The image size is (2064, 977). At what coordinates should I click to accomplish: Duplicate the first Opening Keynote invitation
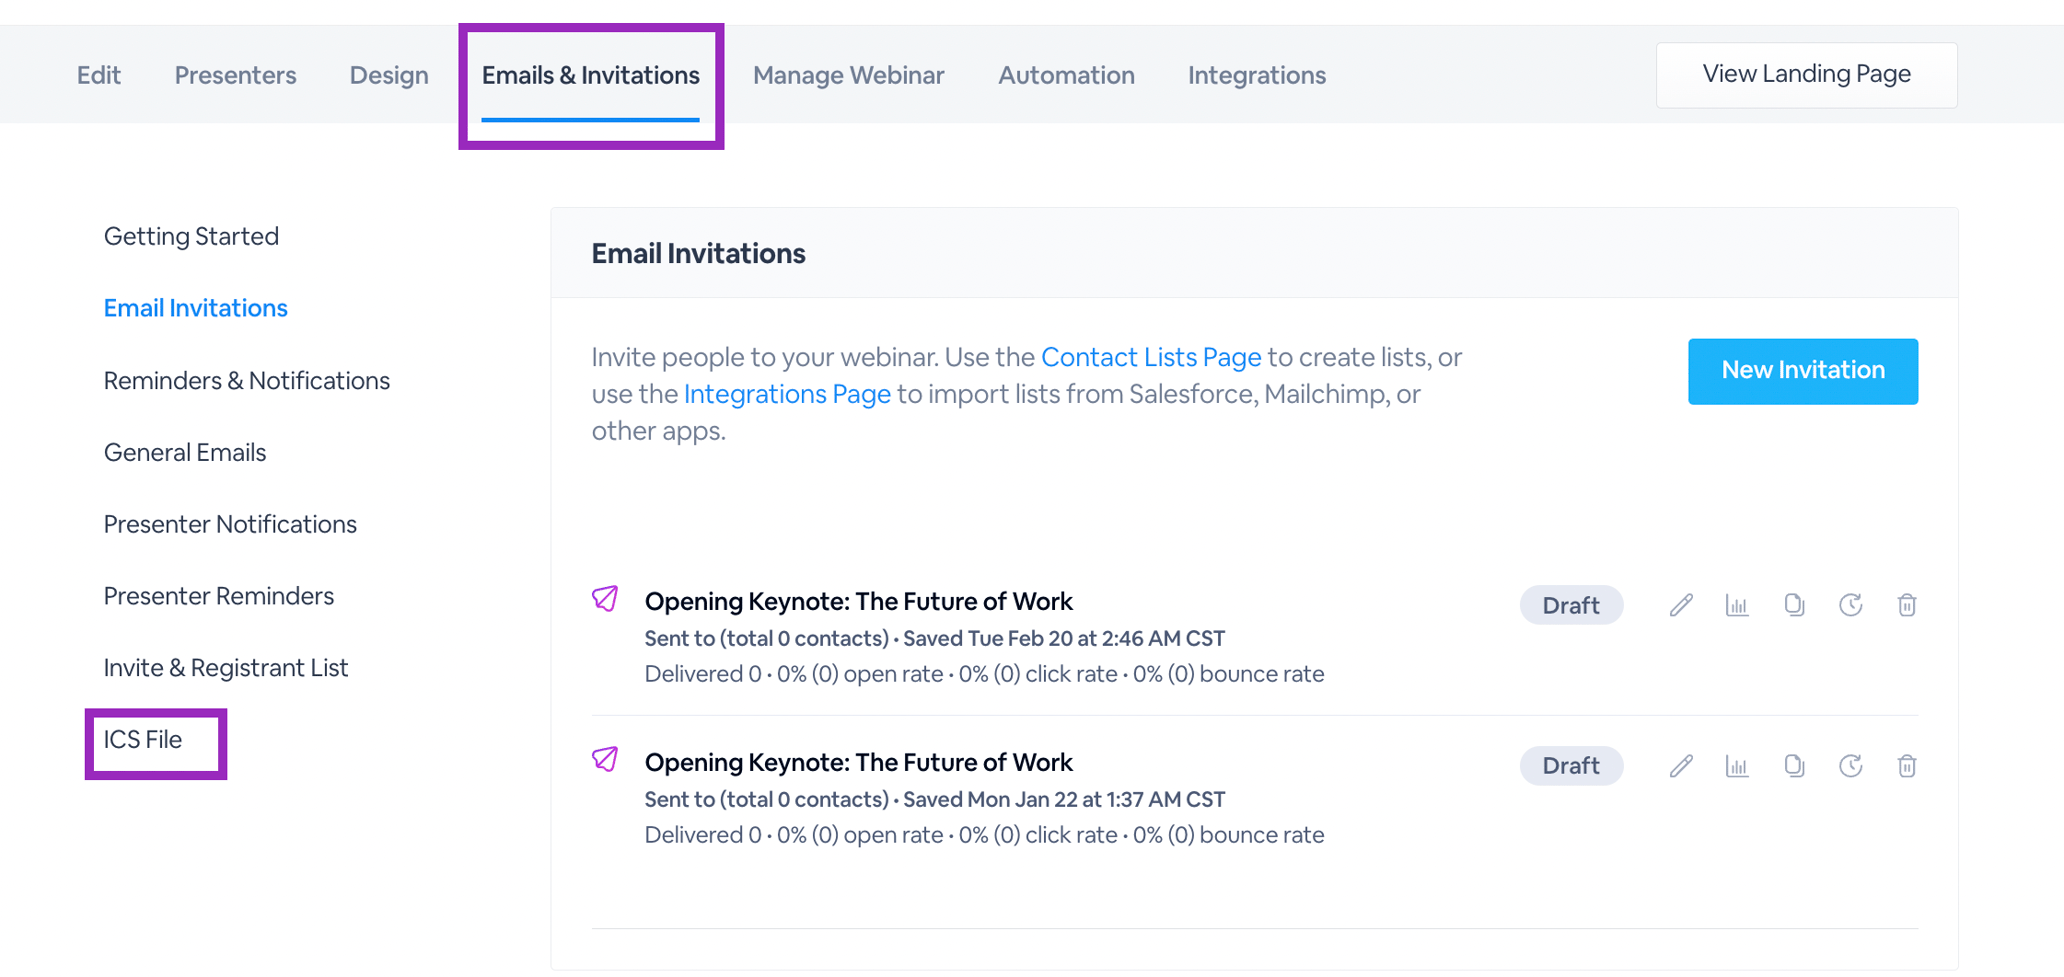[x=1794, y=605]
